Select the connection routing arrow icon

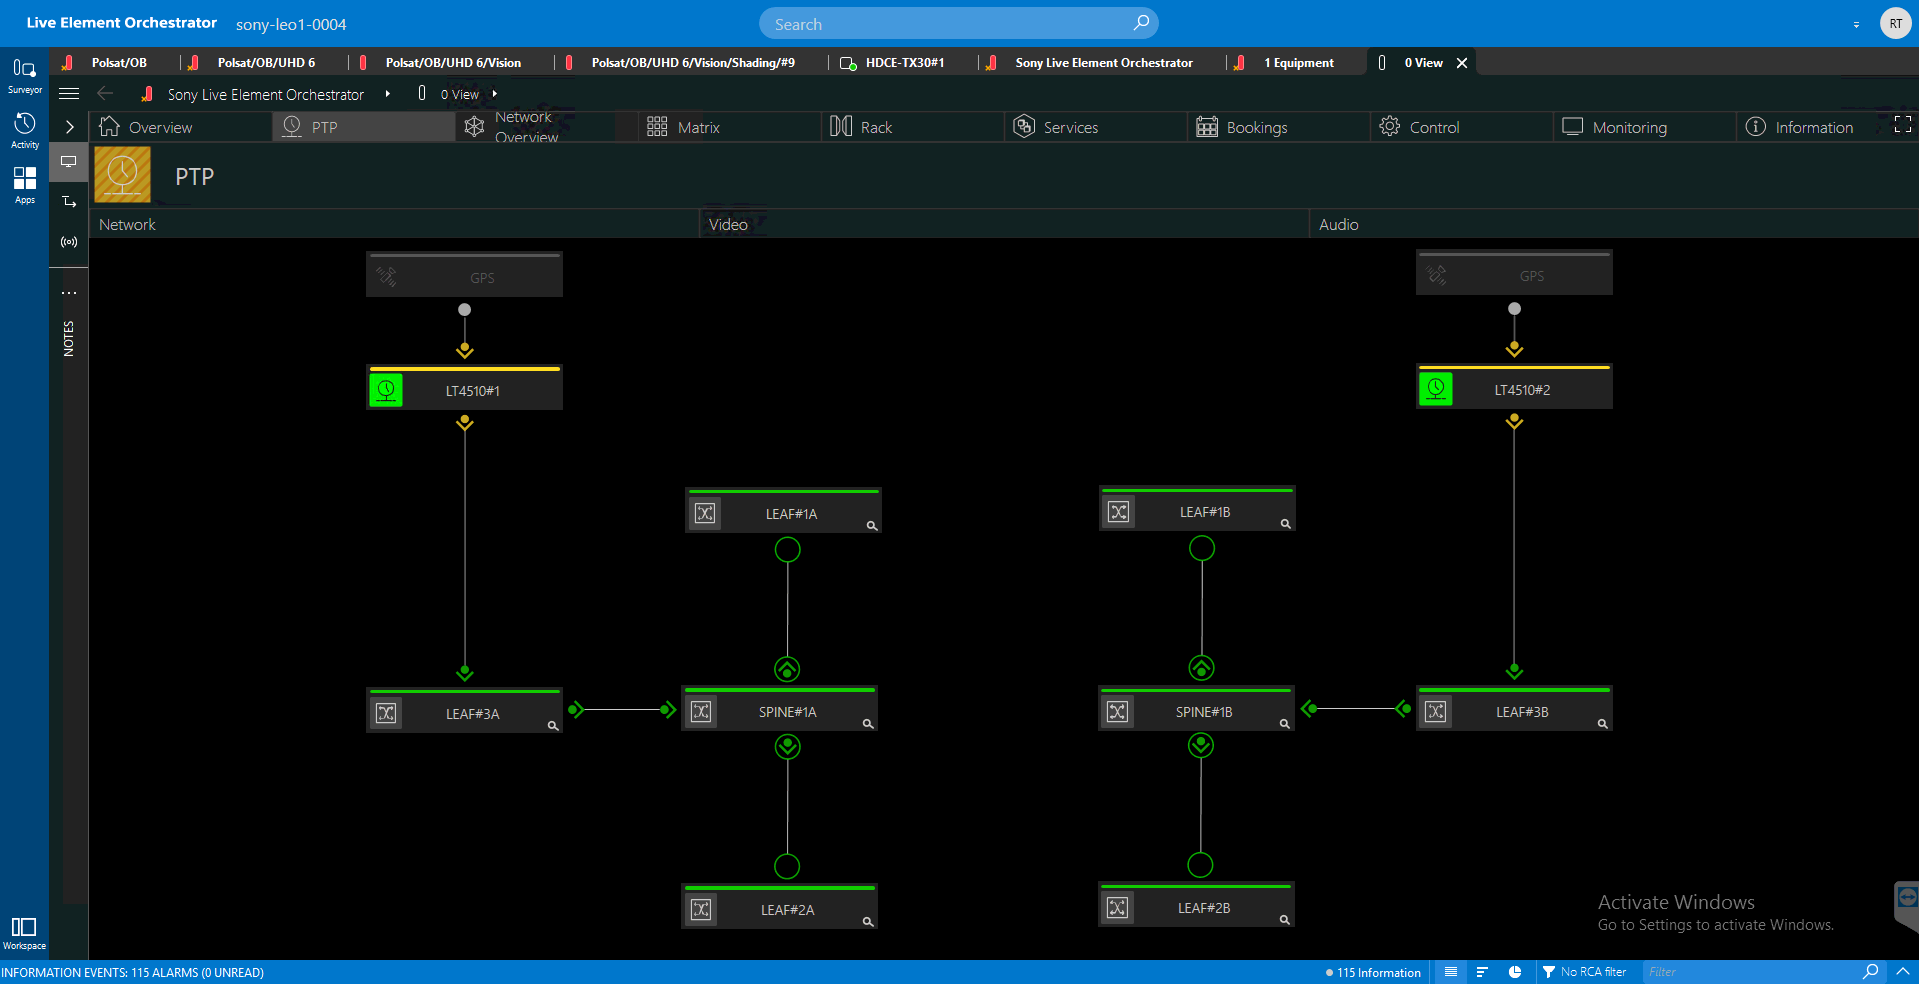69,202
